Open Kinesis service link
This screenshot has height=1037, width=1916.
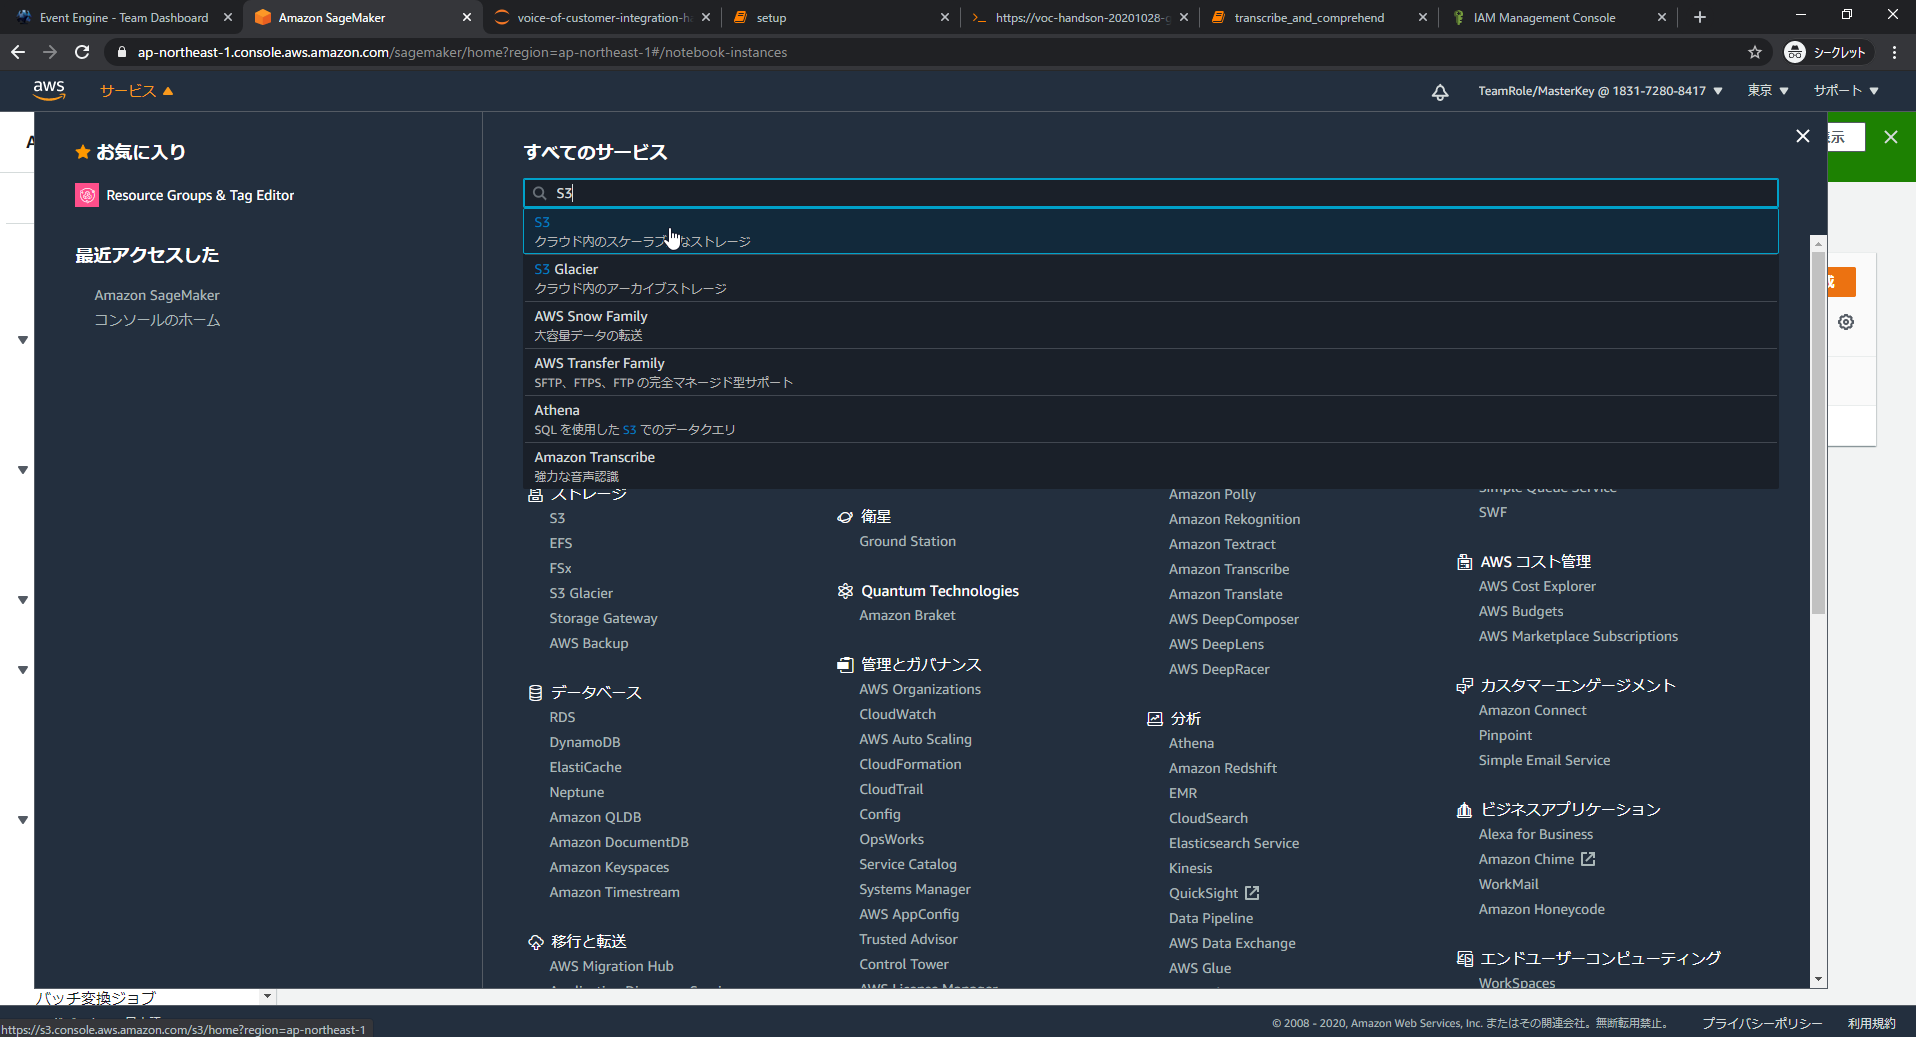(x=1190, y=868)
